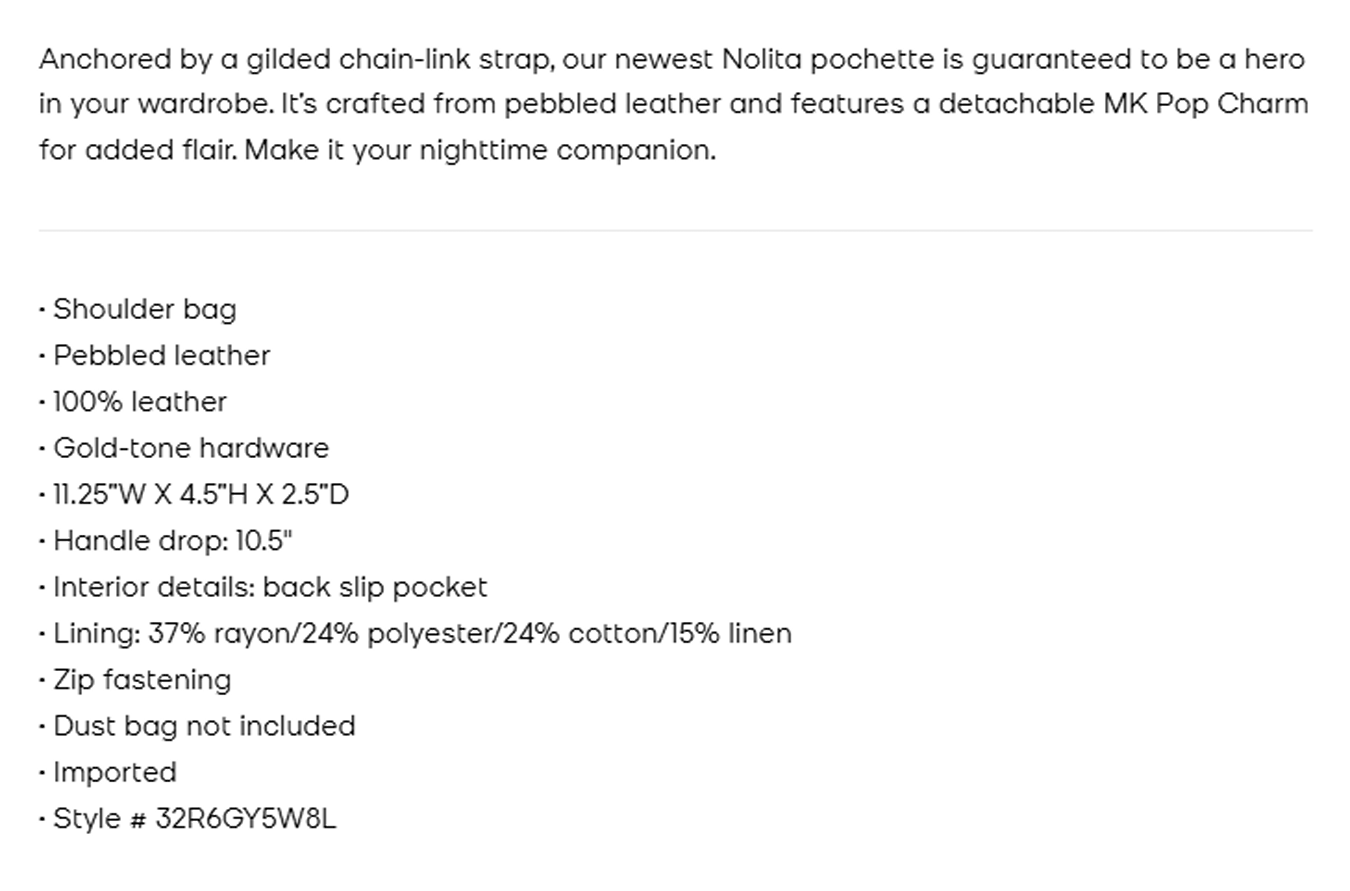Click the horizontal divider below the description

pos(675,231)
